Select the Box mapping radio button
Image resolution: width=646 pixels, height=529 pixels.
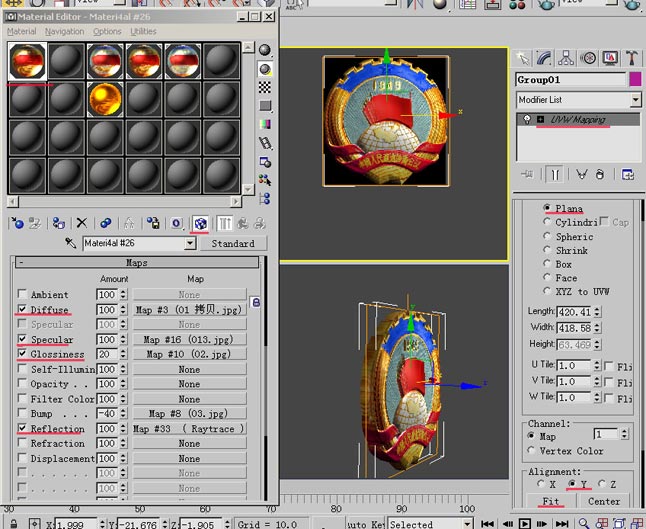pyautogui.click(x=547, y=264)
